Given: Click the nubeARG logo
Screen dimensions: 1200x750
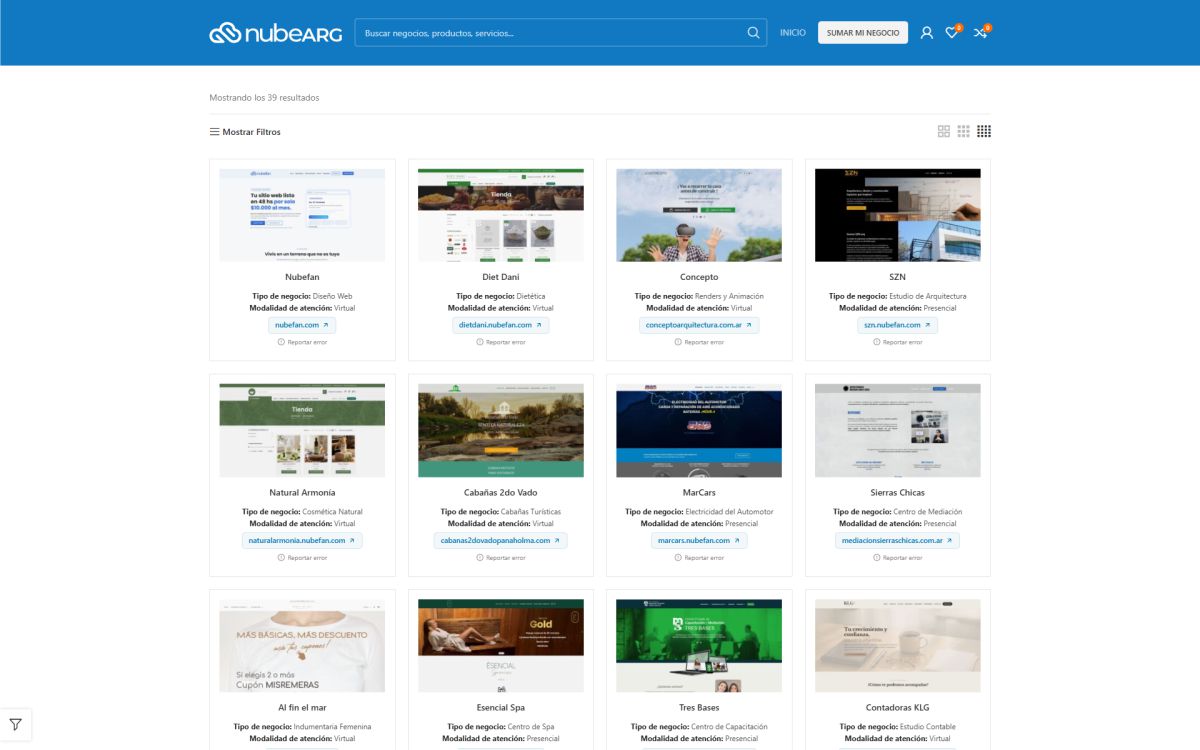Looking at the screenshot, I should [x=275, y=33].
